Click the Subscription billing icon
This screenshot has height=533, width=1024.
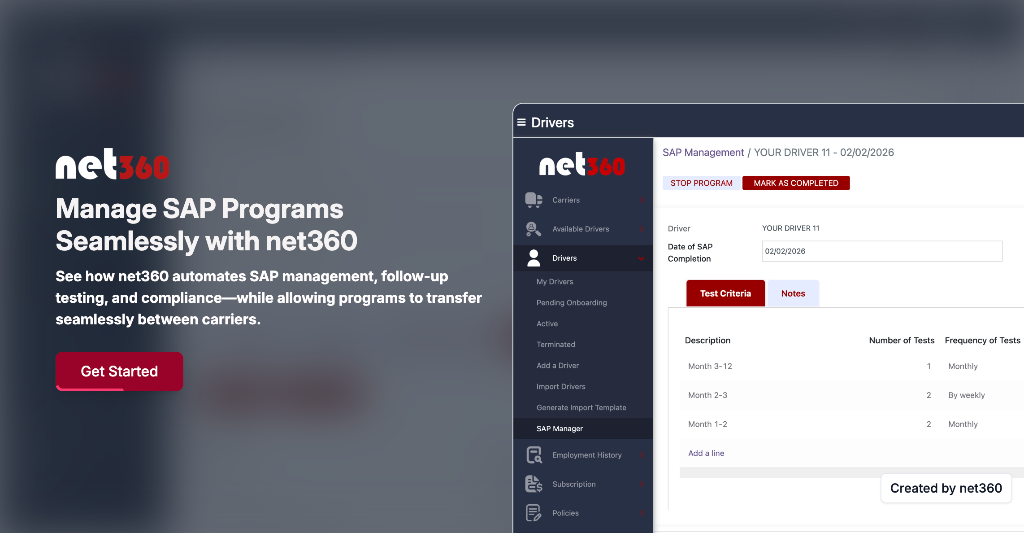[x=534, y=484]
